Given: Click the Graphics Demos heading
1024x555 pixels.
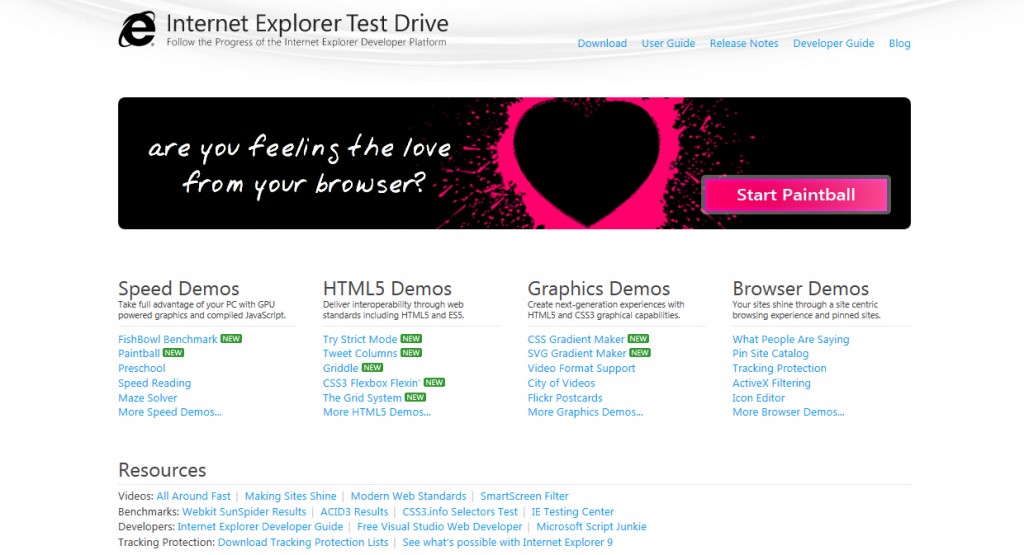Looking at the screenshot, I should (x=599, y=289).
